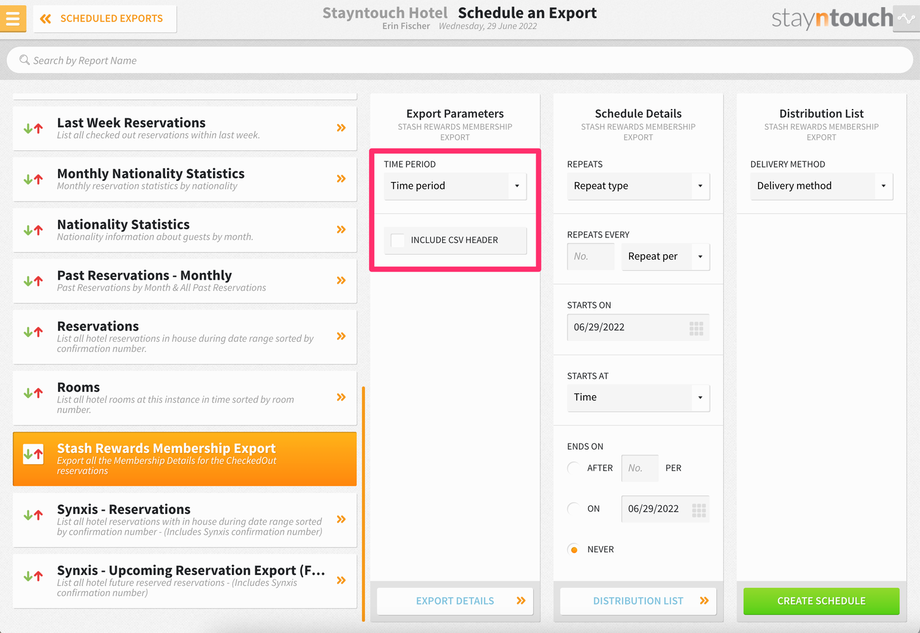Click export arrows icon for Synxis - Upcoming Reservation
The width and height of the screenshot is (920, 633).
coord(33,576)
